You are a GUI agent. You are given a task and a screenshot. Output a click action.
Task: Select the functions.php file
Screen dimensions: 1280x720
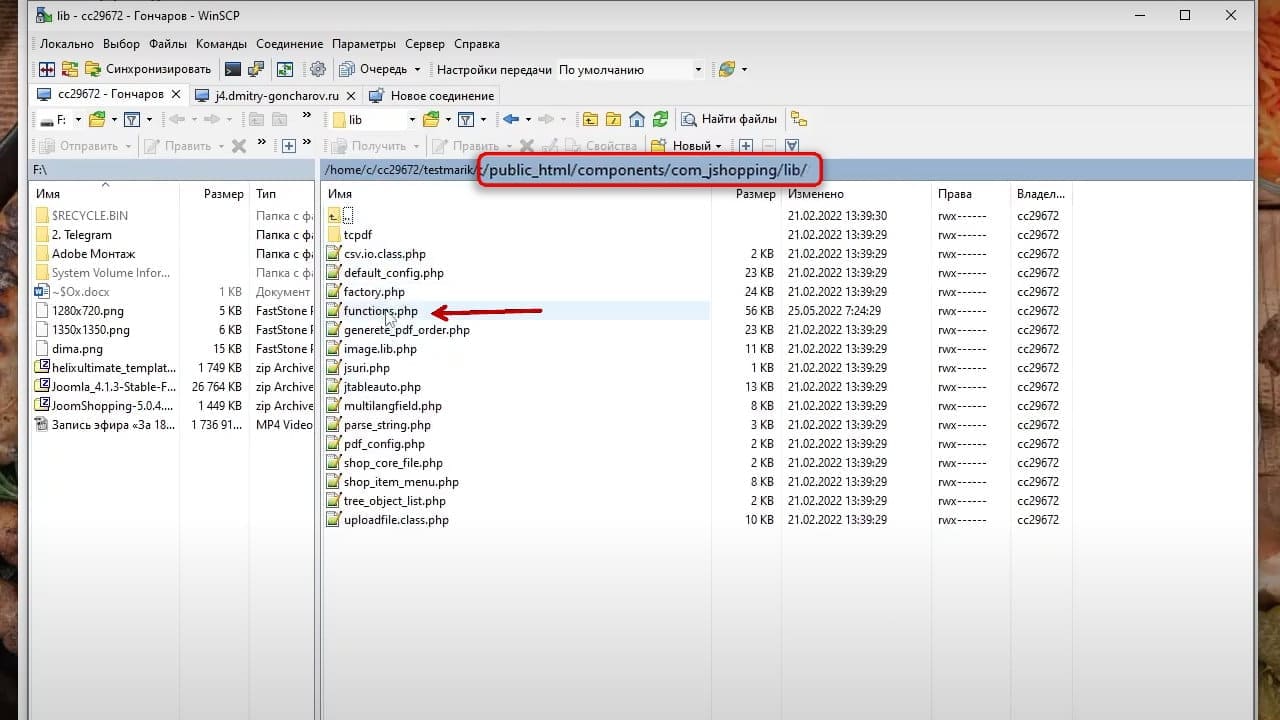coord(381,311)
